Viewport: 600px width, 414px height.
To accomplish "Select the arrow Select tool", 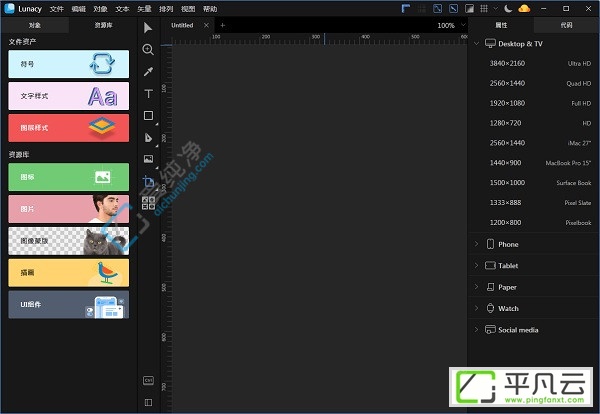I will (x=148, y=28).
